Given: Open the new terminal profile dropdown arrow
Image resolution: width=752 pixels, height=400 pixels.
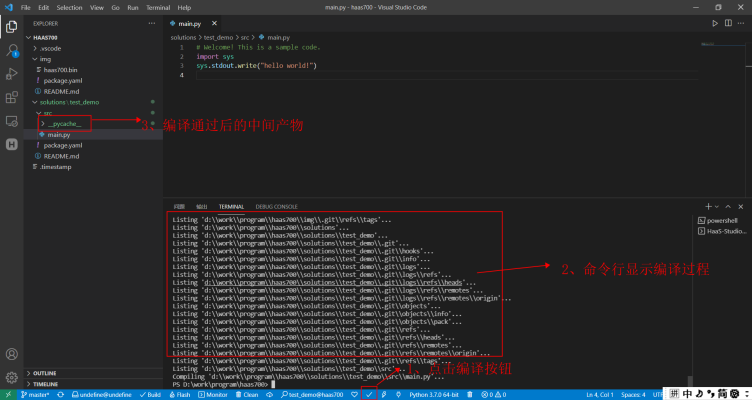Looking at the screenshot, I should coord(717,206).
